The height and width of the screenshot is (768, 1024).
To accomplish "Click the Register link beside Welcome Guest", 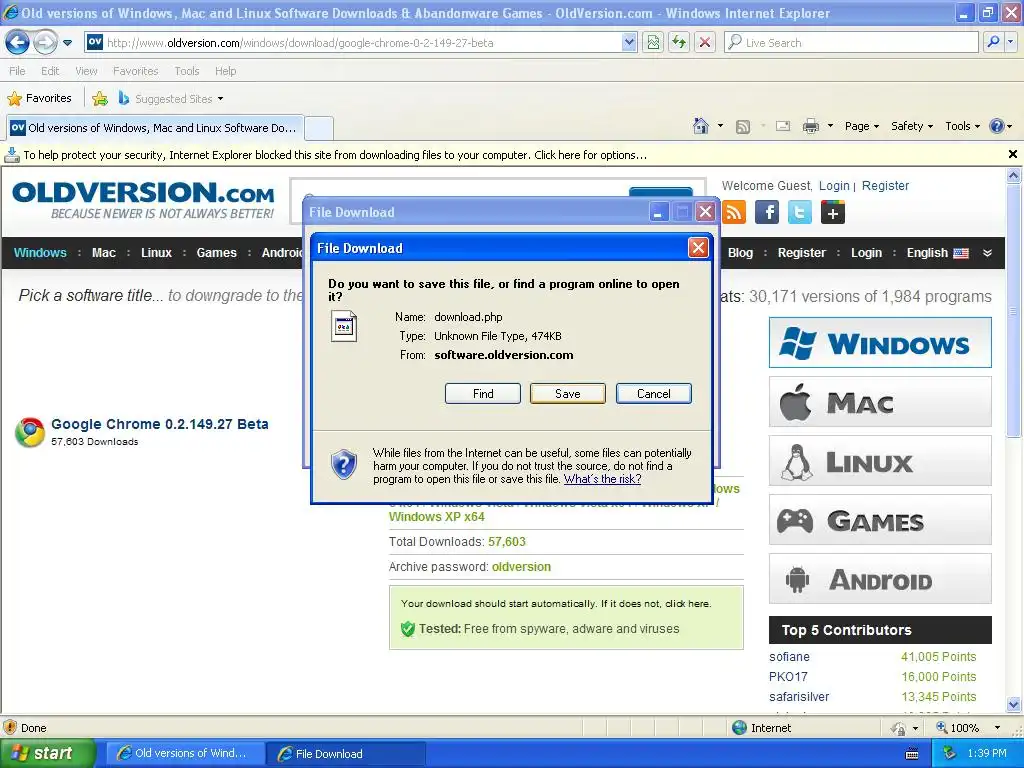I will [x=885, y=185].
